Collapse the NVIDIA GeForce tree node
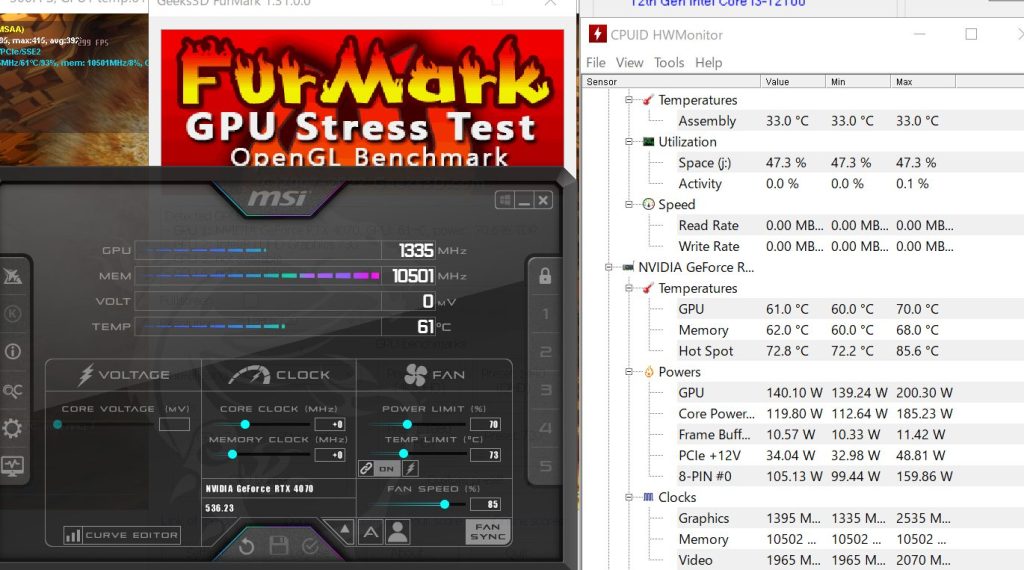The height and width of the screenshot is (570, 1024). coord(608,267)
